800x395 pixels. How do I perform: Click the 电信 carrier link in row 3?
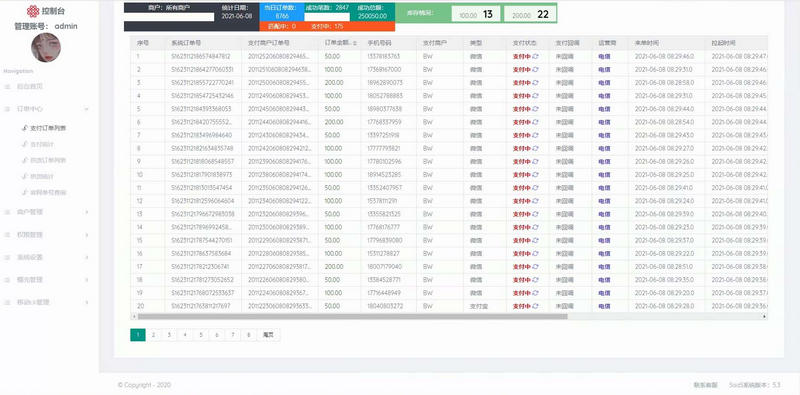point(604,82)
